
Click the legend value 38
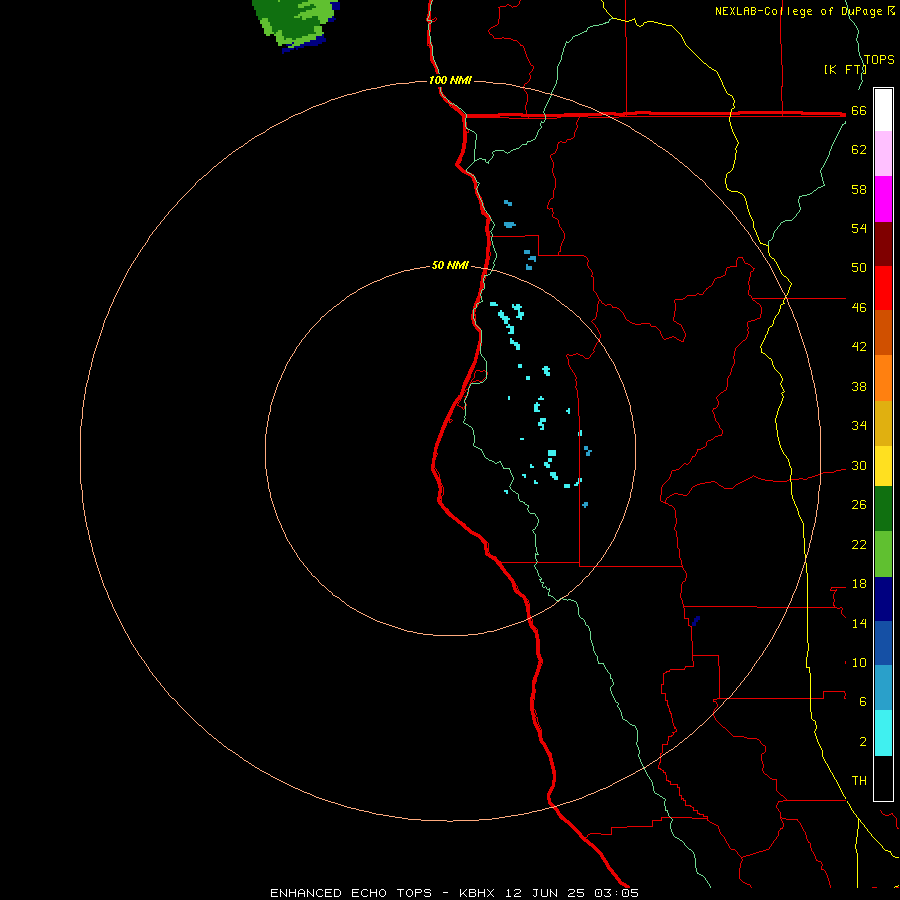(859, 386)
